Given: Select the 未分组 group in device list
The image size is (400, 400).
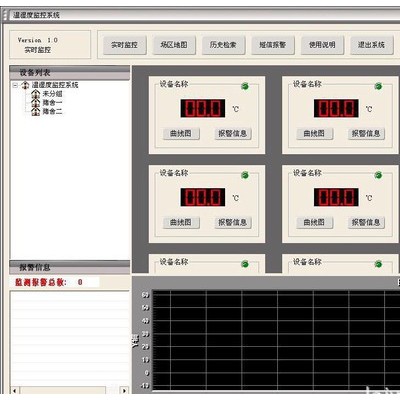Looking at the screenshot, I should [x=52, y=94].
